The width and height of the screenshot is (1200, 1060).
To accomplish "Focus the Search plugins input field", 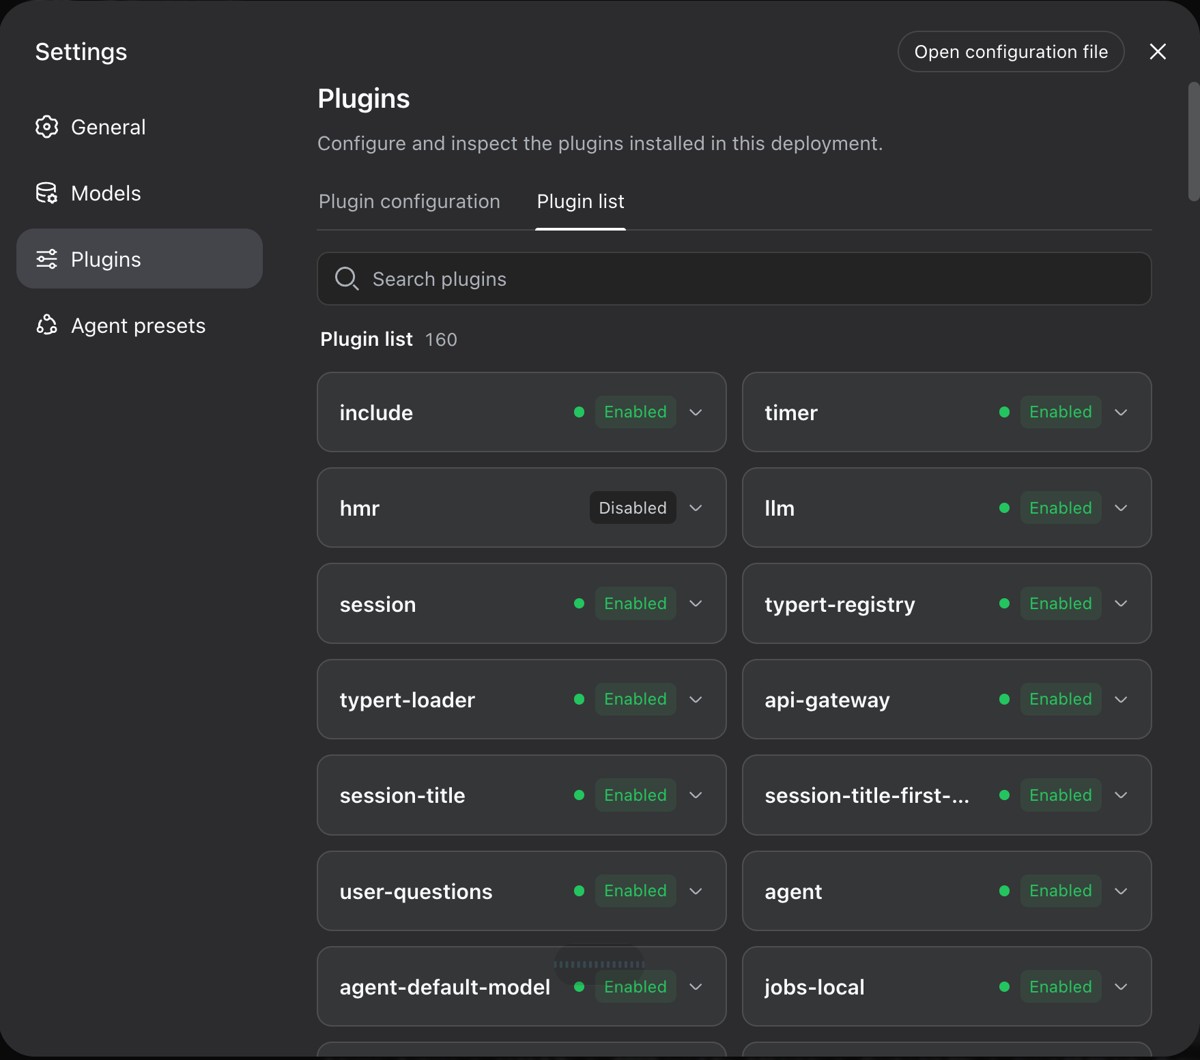I will click(734, 279).
